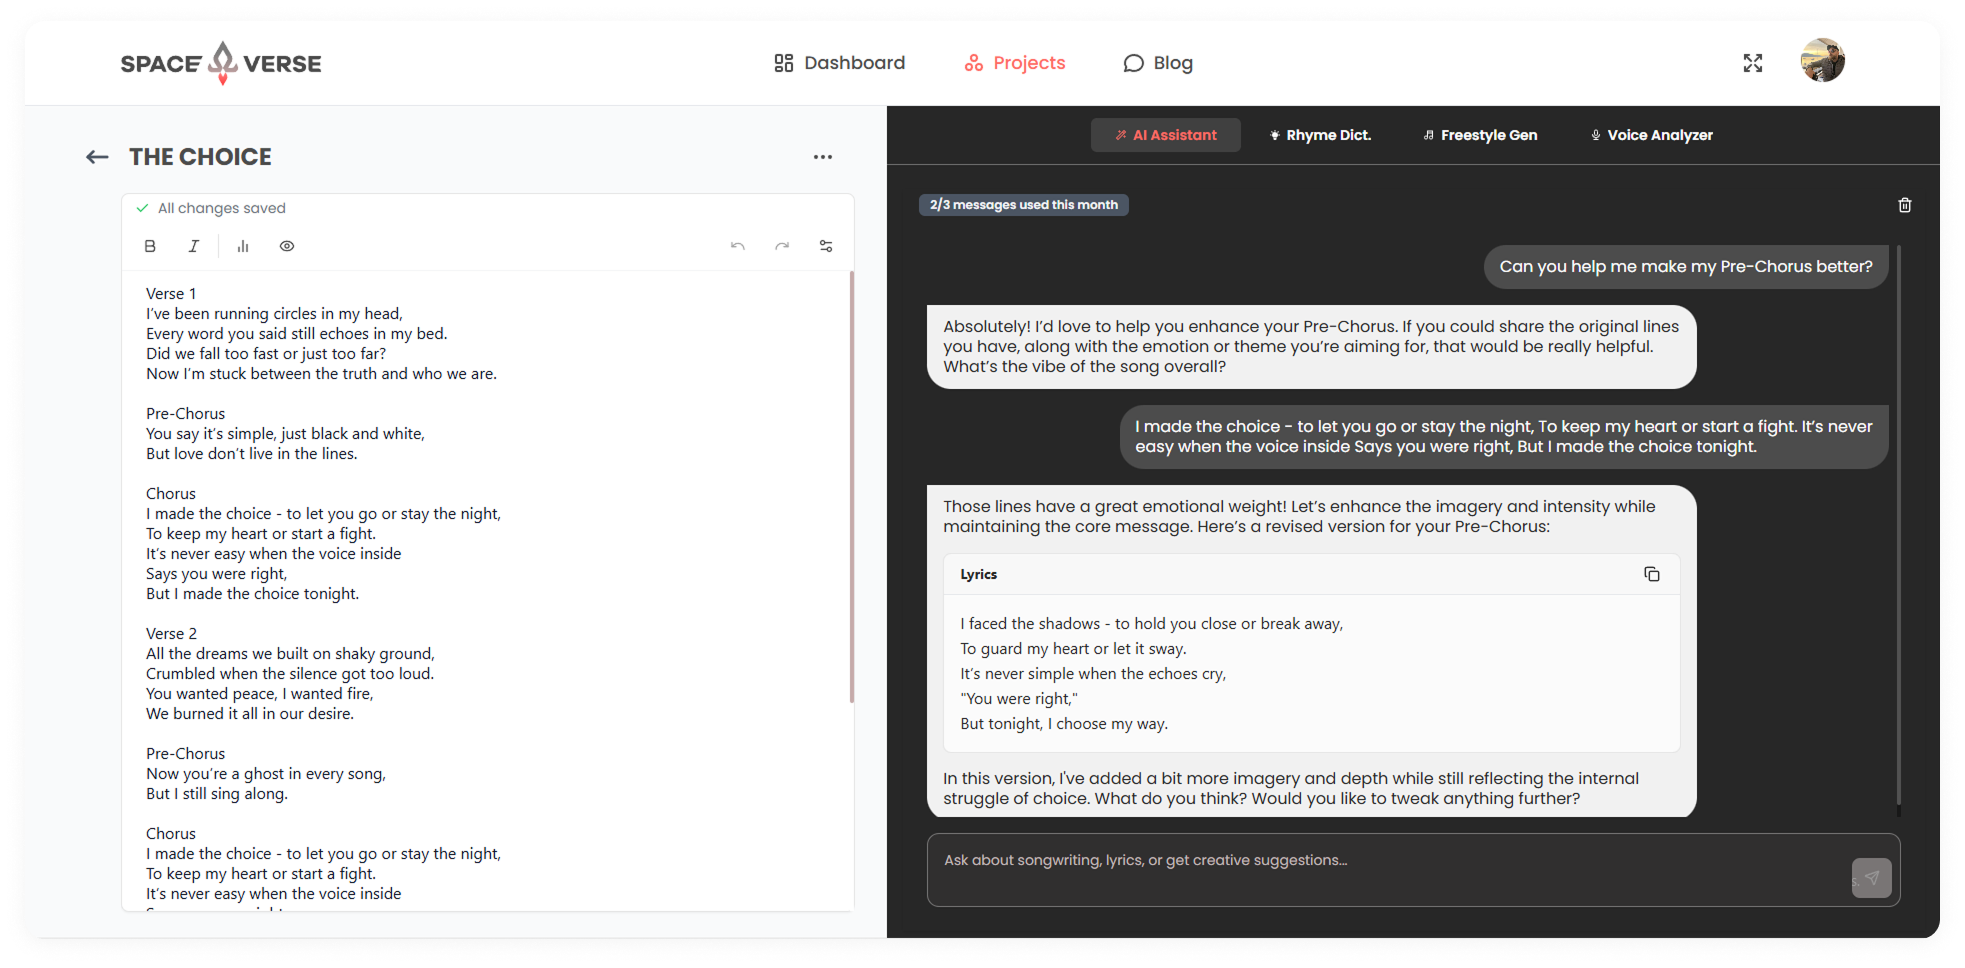Toggle italic formatting in lyrics editor
Screen dimensions: 1965x968
point(194,246)
